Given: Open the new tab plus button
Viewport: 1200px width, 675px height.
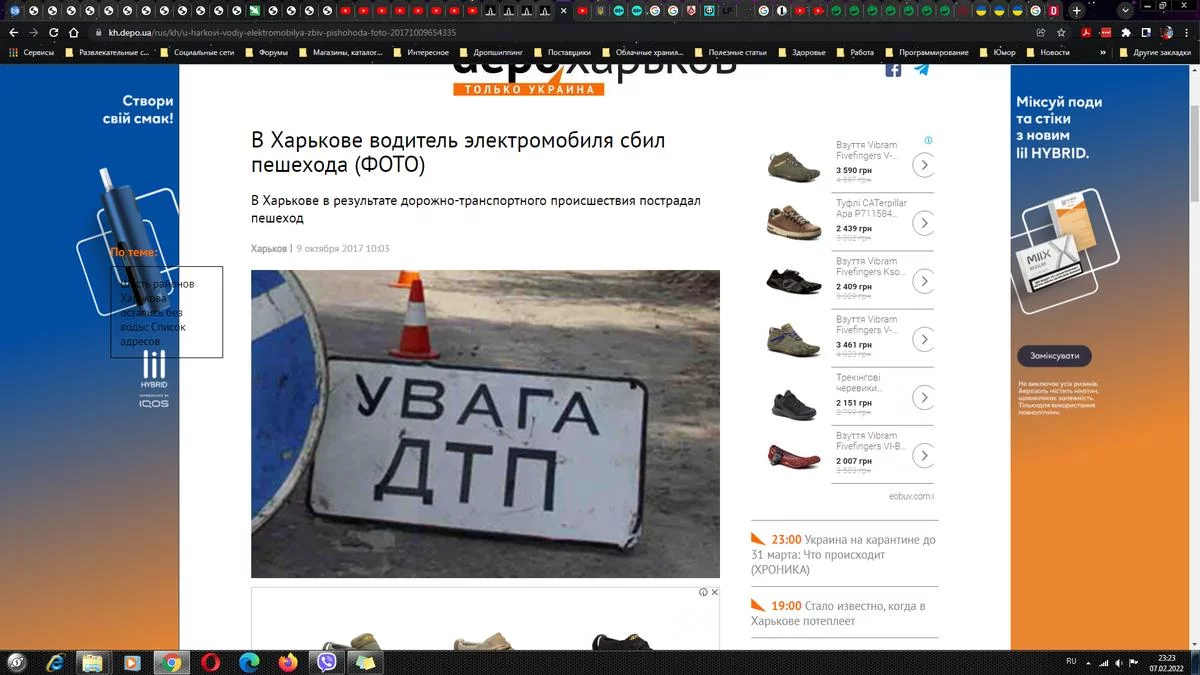Looking at the screenshot, I should click(x=1076, y=11).
